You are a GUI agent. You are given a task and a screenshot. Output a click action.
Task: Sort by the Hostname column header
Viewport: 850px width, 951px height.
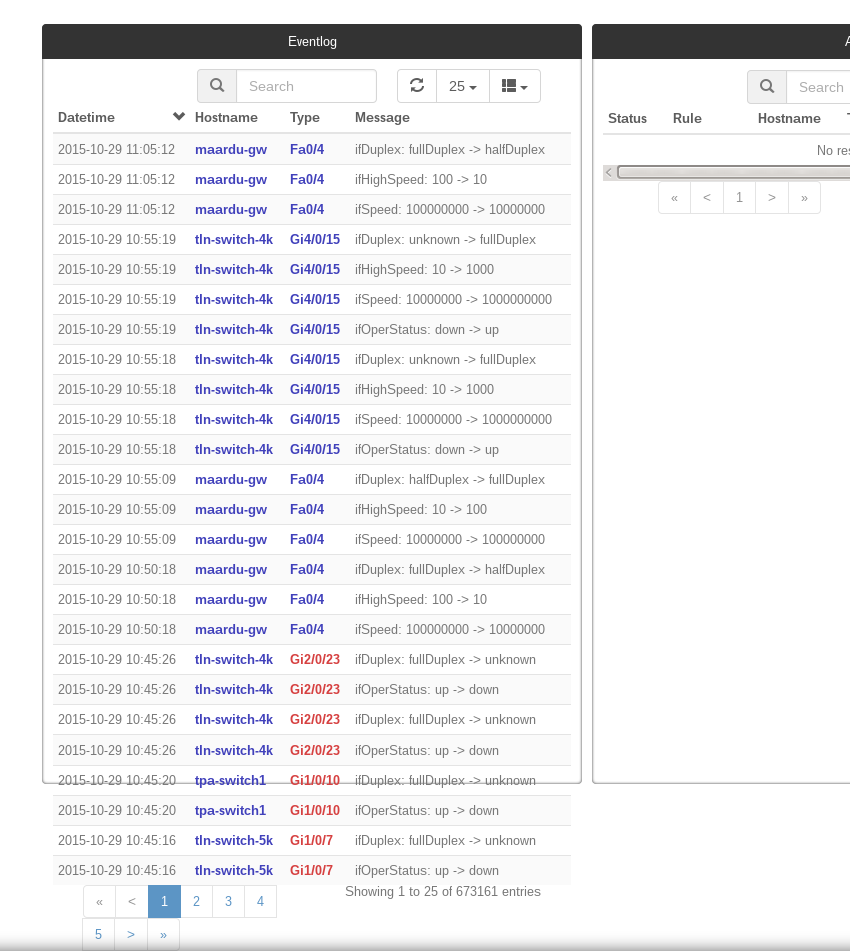pyautogui.click(x=226, y=118)
